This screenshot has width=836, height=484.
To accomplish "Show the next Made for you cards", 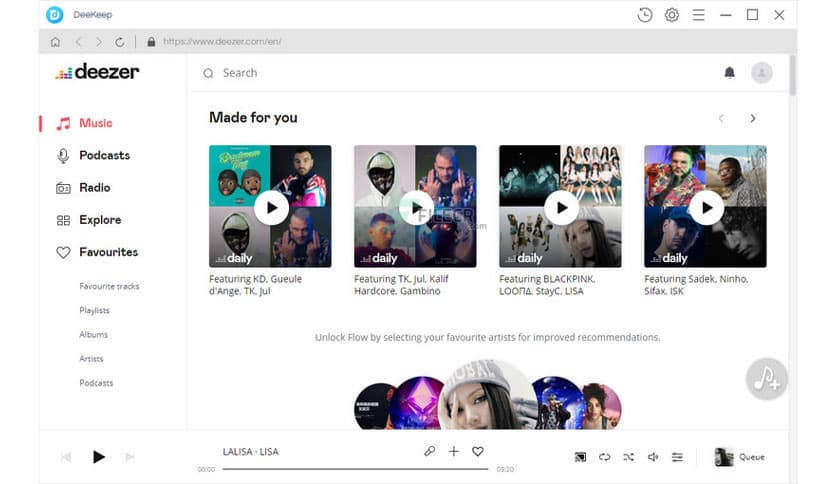I will [753, 118].
